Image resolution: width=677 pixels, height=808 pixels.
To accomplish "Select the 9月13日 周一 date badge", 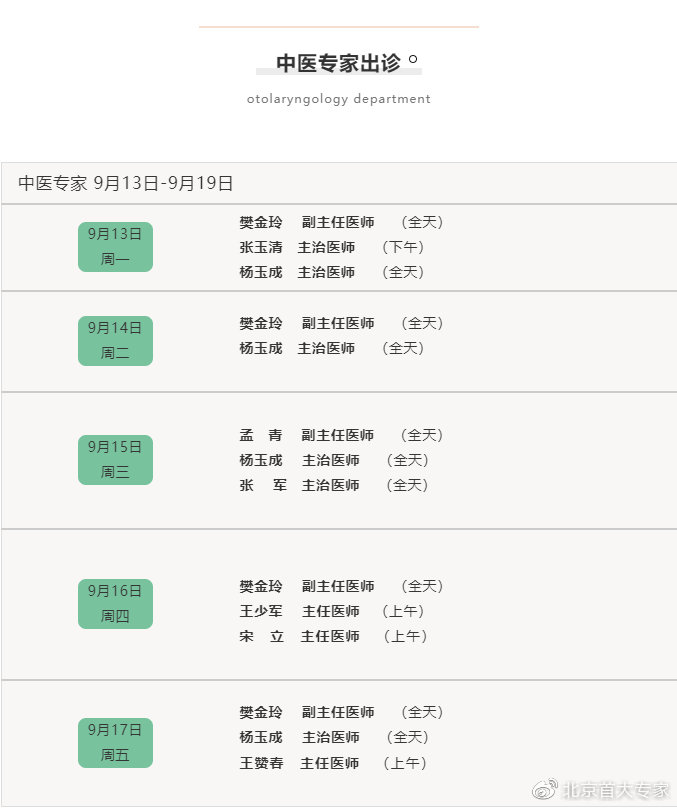I will tap(115, 247).
